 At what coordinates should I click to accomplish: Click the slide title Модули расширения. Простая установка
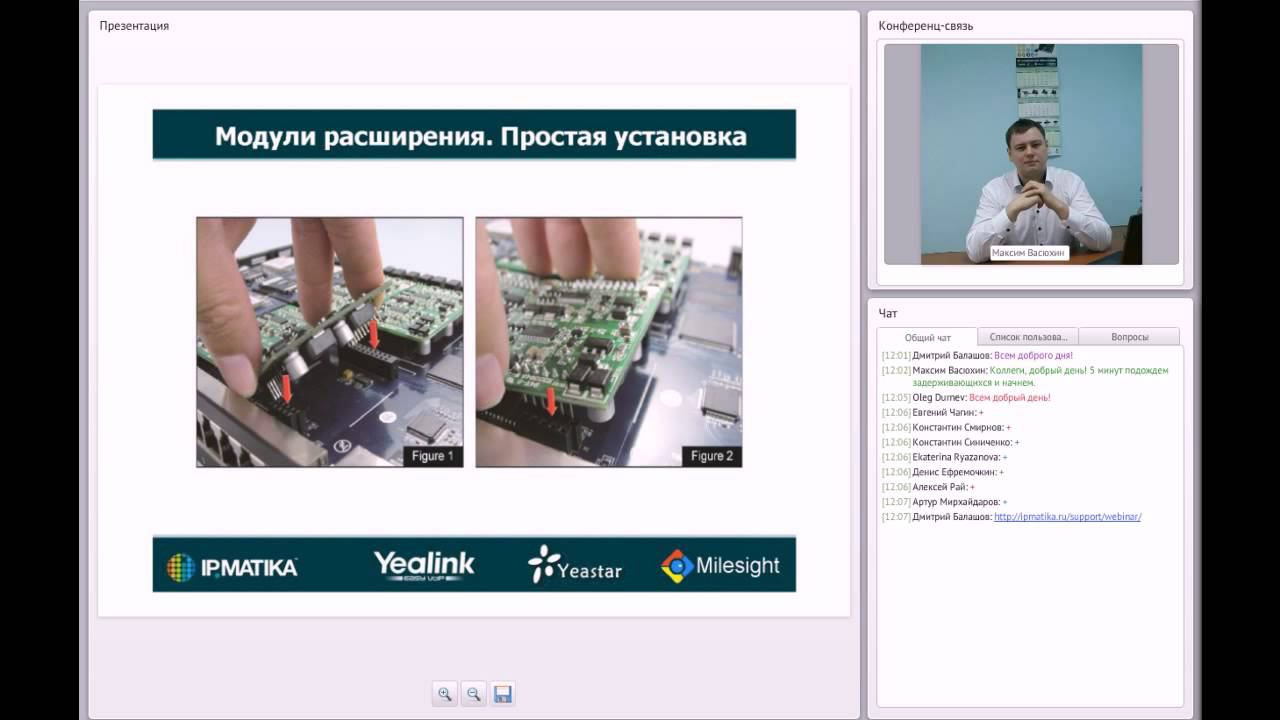pos(481,135)
